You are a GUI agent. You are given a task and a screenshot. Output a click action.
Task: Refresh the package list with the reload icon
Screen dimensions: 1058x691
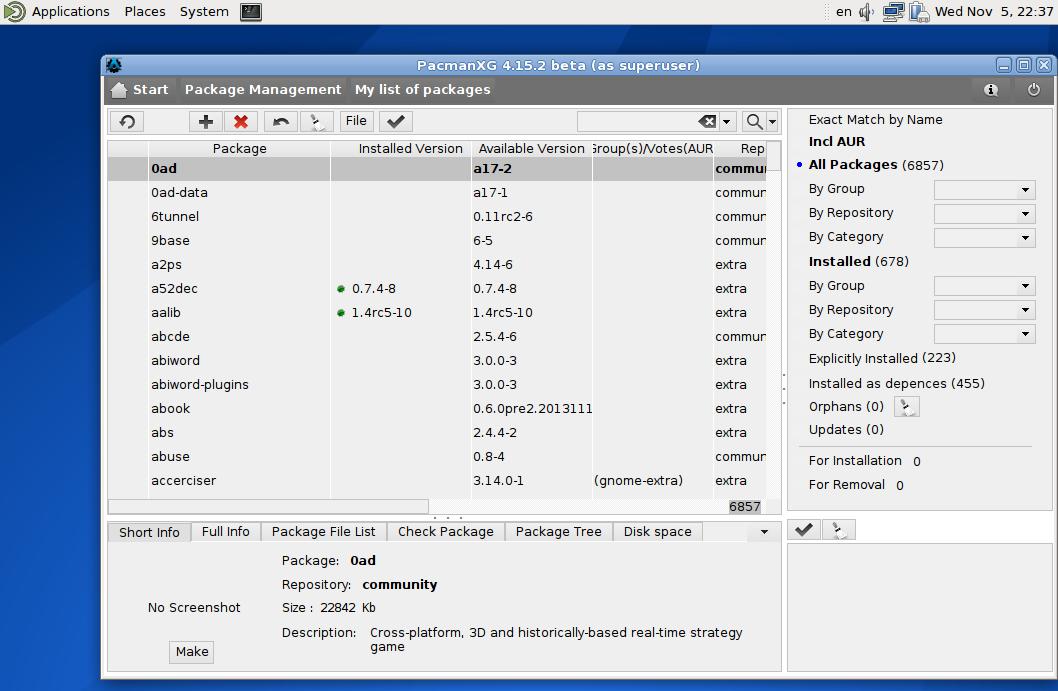click(128, 121)
